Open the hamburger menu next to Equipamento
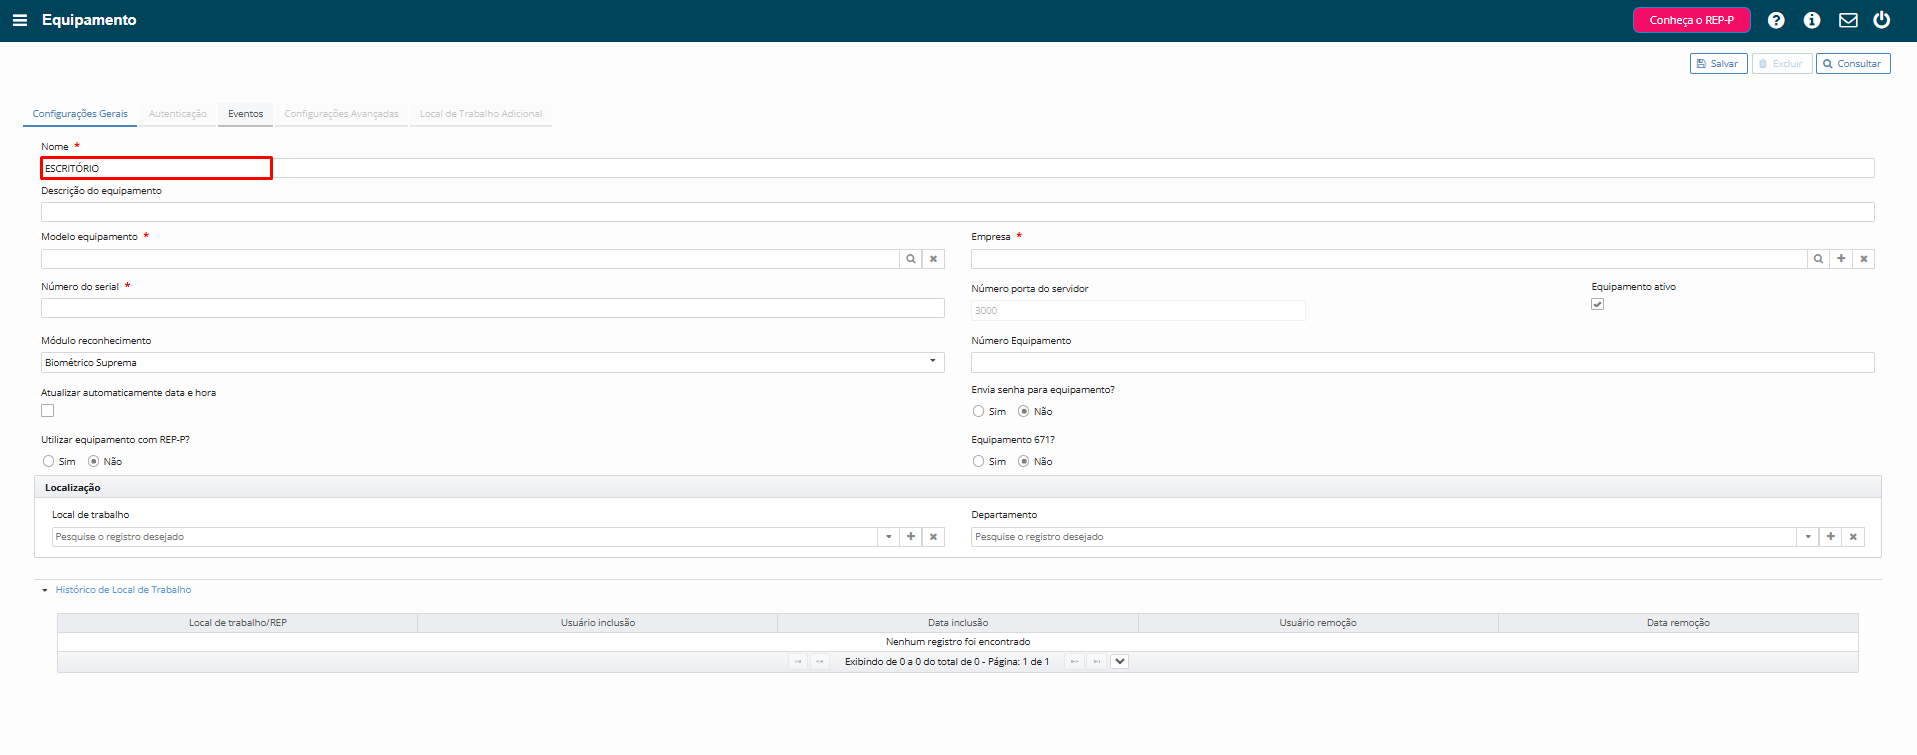Viewport: 1917px width, 755px height. pos(19,20)
